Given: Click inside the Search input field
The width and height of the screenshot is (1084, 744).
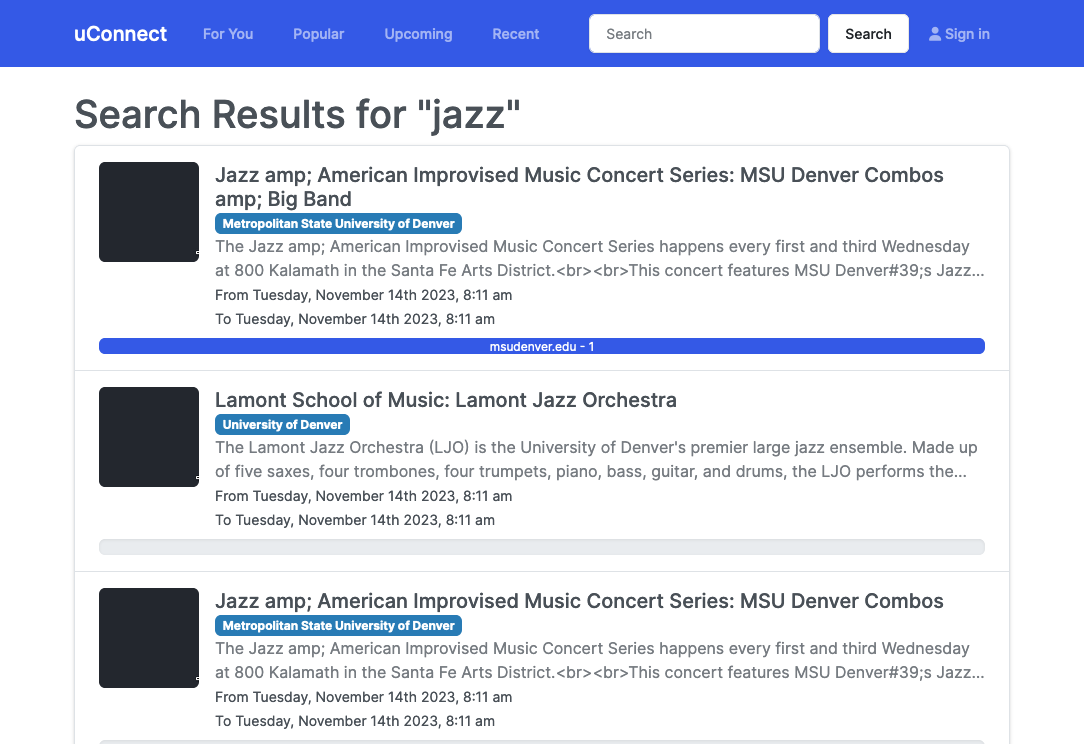Looking at the screenshot, I should pyautogui.click(x=704, y=33).
